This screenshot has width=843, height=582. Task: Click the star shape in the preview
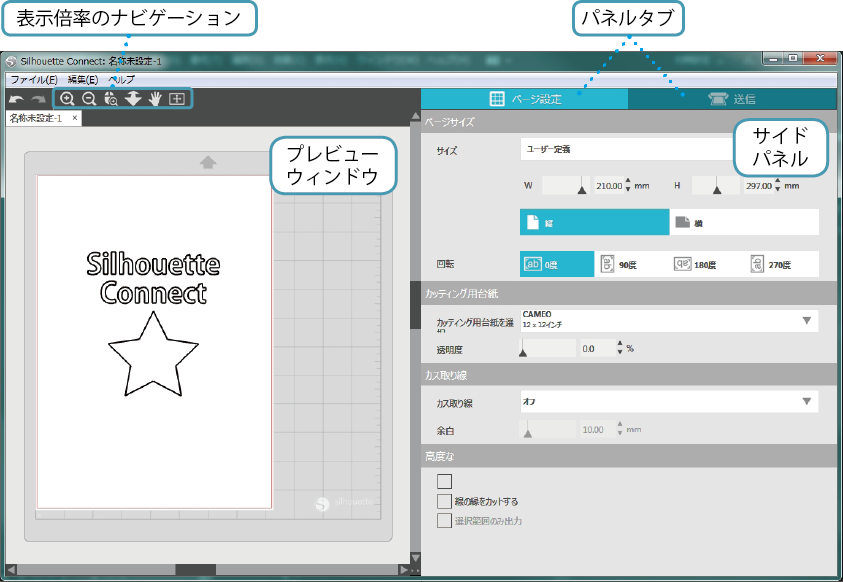pyautogui.click(x=153, y=356)
